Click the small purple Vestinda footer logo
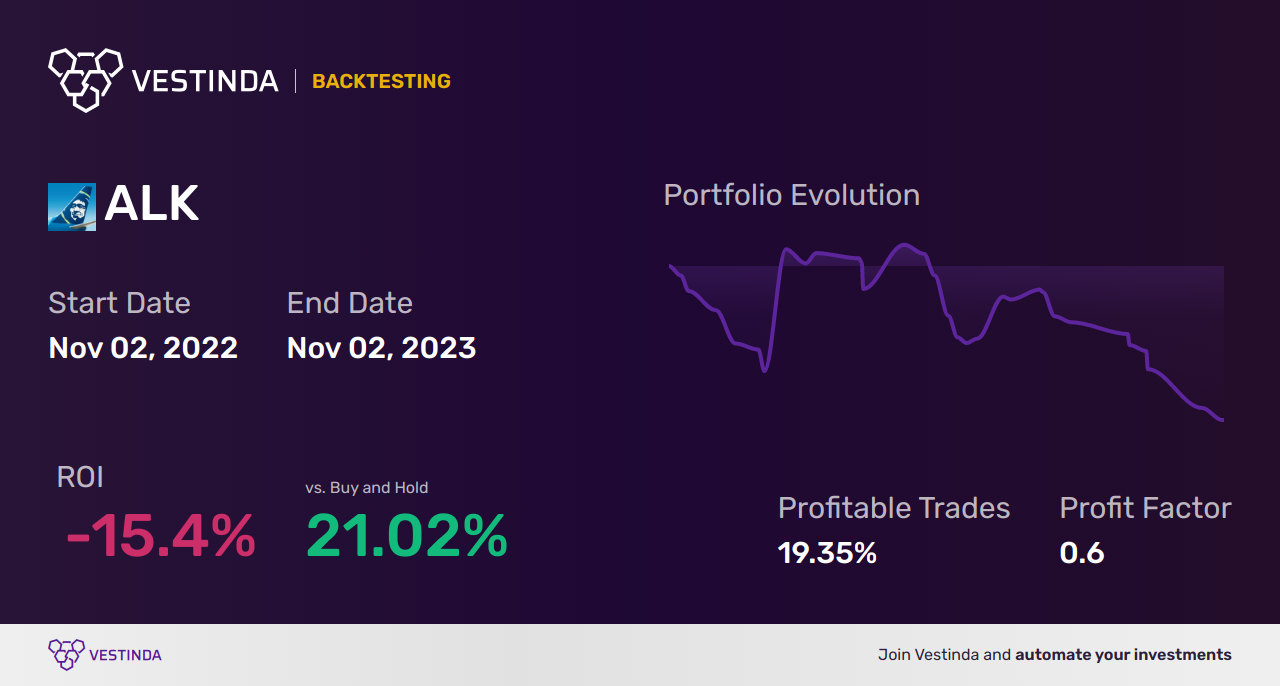 (x=65, y=655)
